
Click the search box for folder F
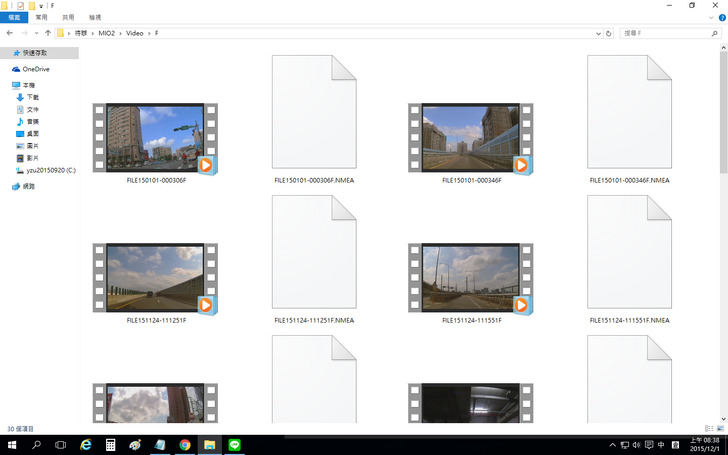(x=662, y=33)
